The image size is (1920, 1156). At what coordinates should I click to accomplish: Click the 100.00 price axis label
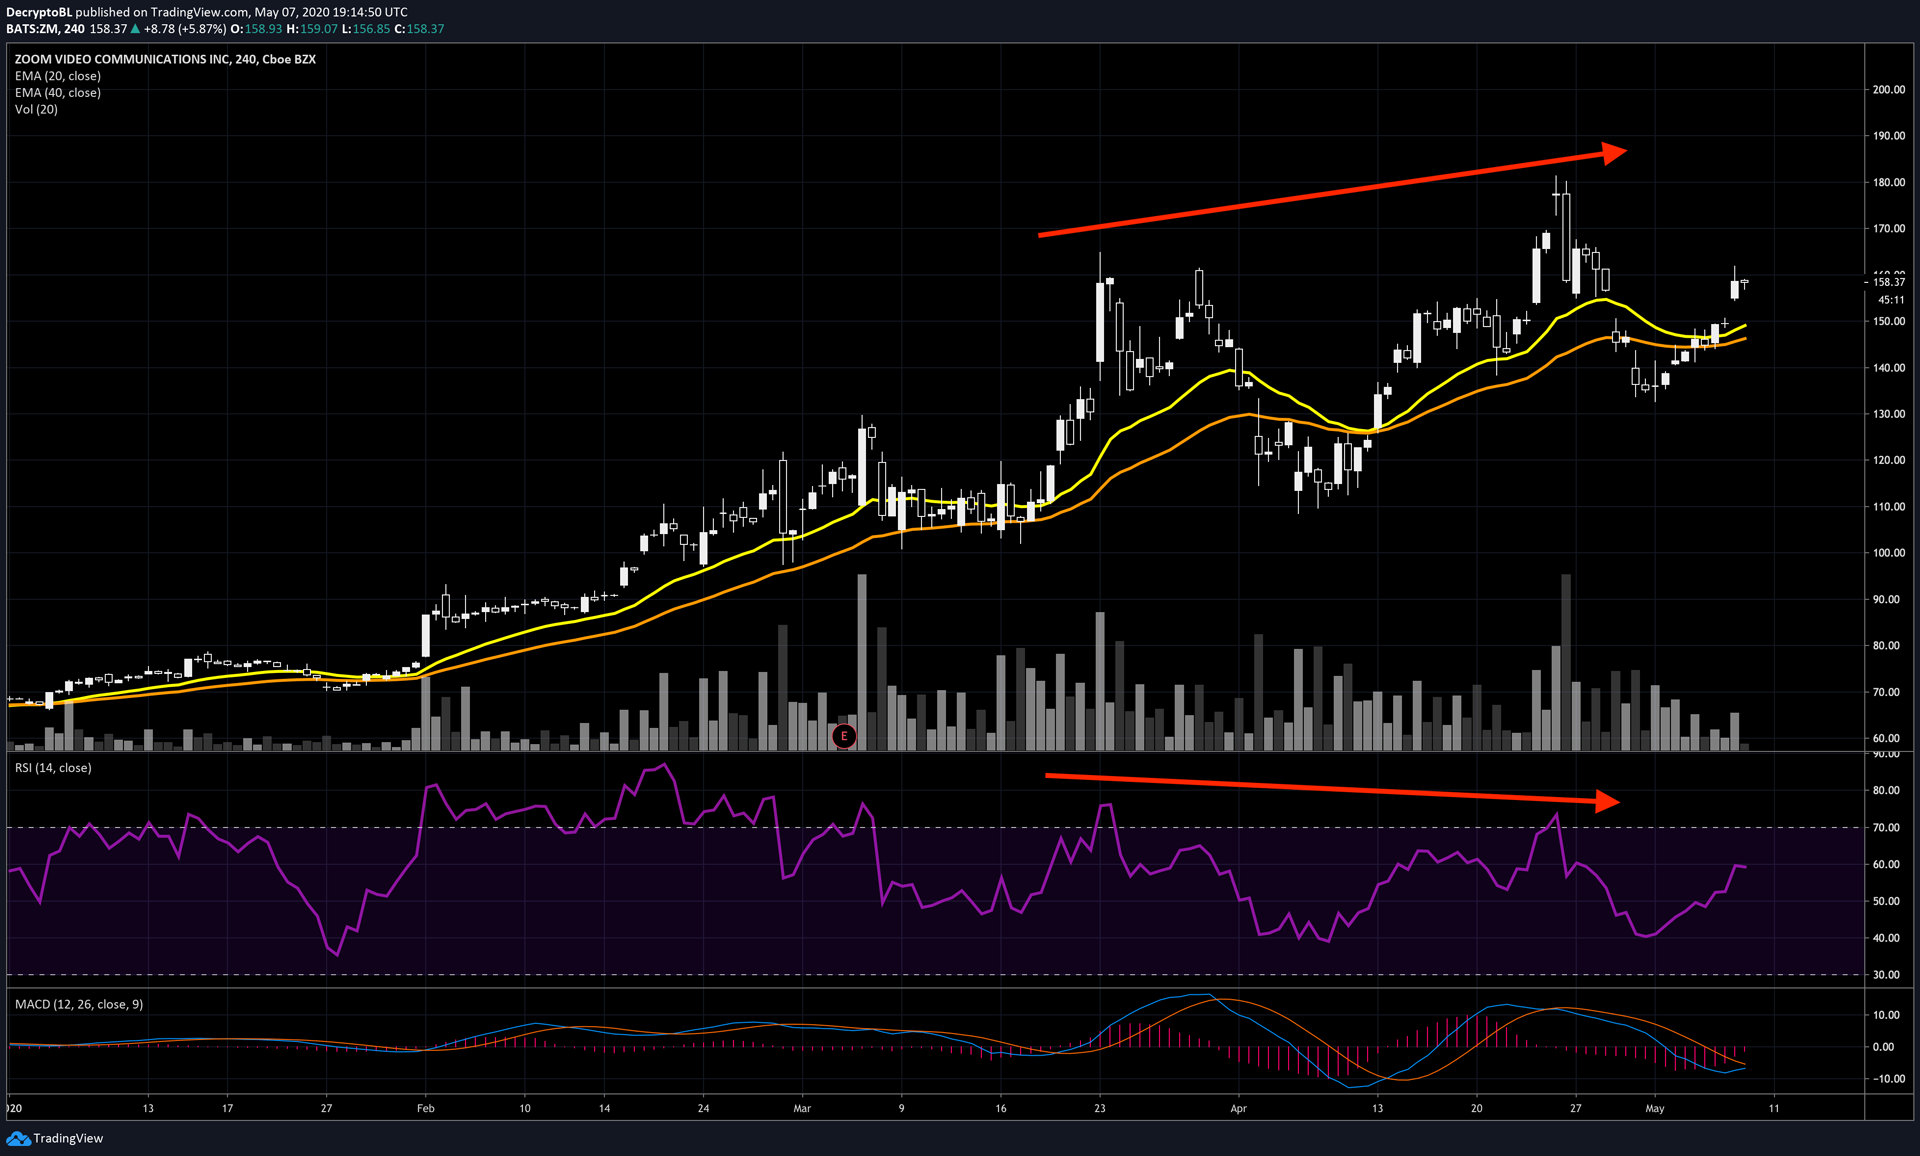pos(1889,553)
